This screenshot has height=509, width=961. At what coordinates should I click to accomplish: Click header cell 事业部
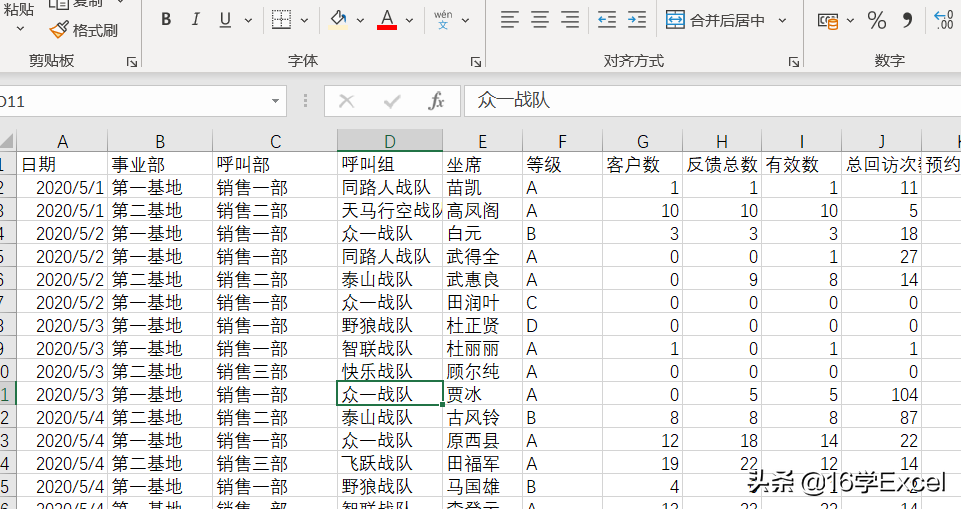click(x=160, y=164)
